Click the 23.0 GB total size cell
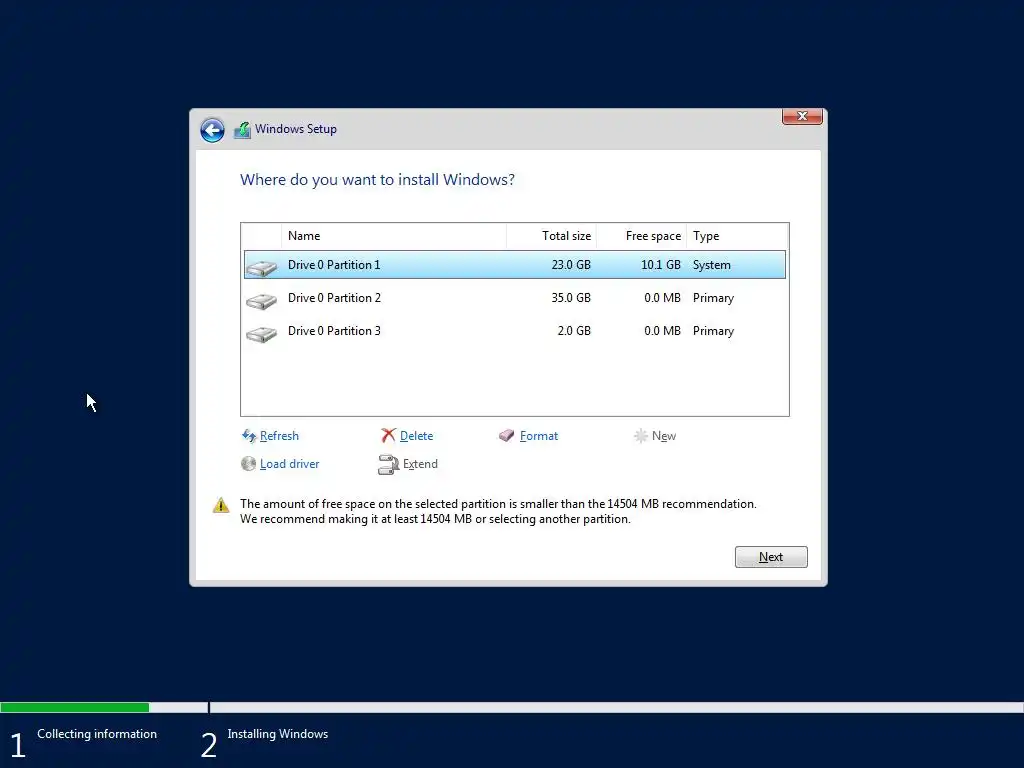This screenshot has height=768, width=1024. click(x=571, y=264)
